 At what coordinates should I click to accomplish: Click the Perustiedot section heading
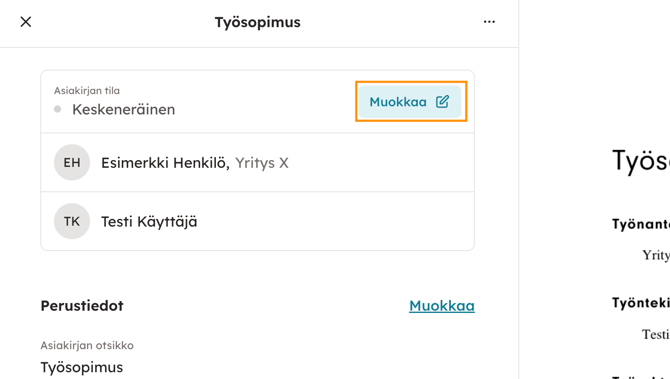82,306
